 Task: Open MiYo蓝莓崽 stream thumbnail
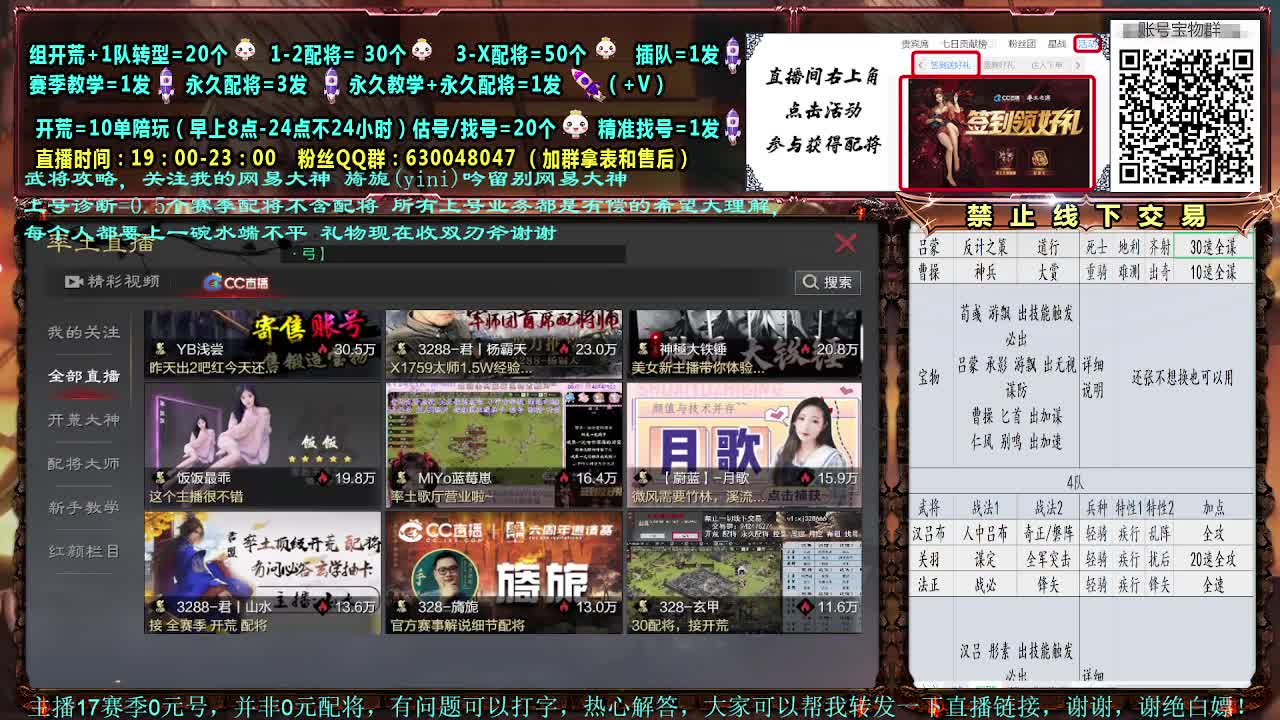tap(504, 445)
